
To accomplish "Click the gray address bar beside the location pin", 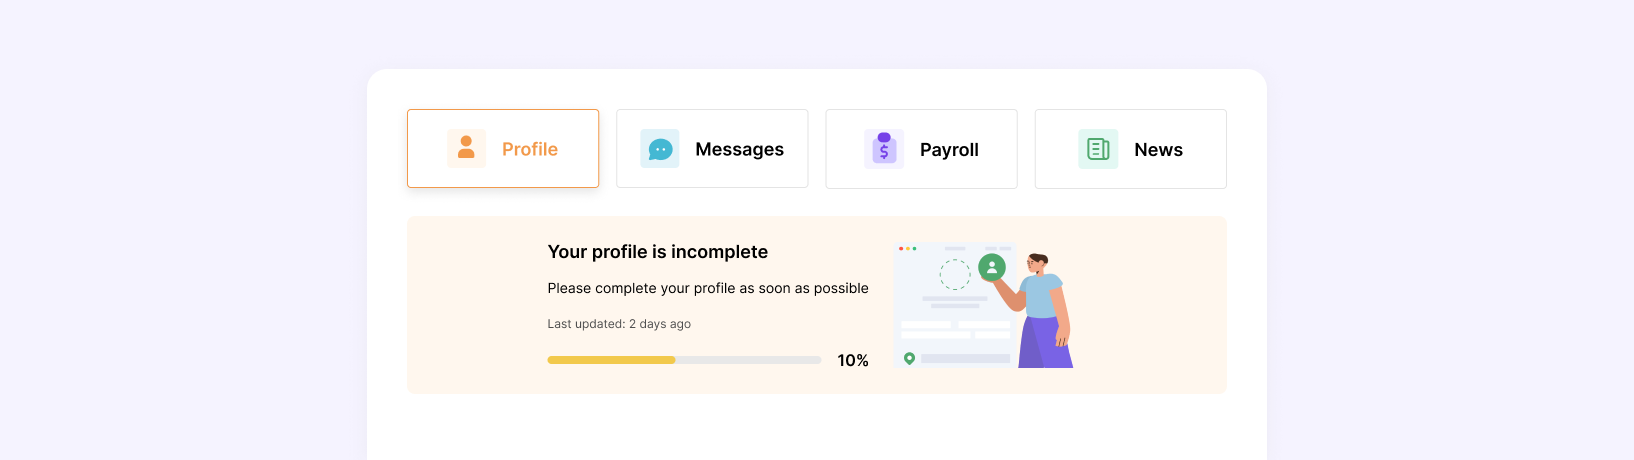I will [965, 358].
